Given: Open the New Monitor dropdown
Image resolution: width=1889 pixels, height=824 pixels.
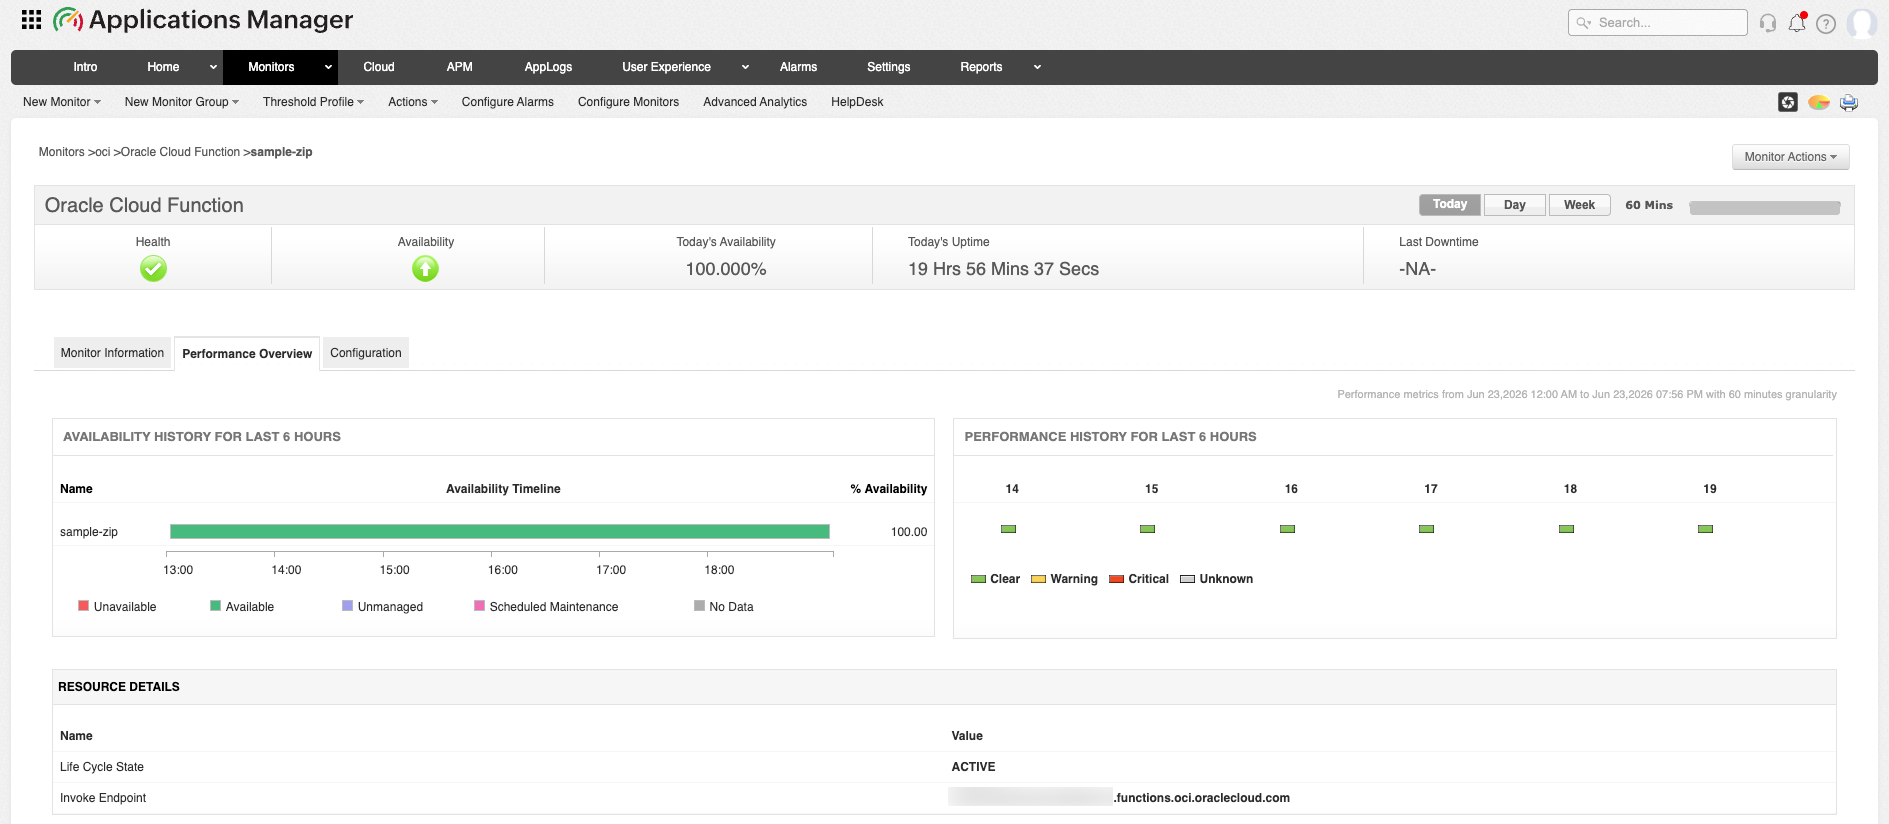Looking at the screenshot, I should pyautogui.click(x=62, y=102).
